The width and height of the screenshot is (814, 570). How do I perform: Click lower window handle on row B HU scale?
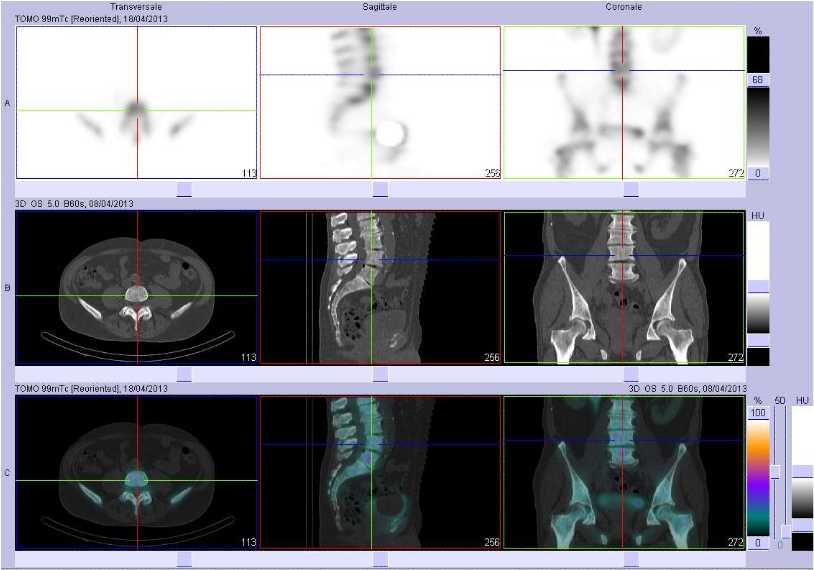pos(758,341)
